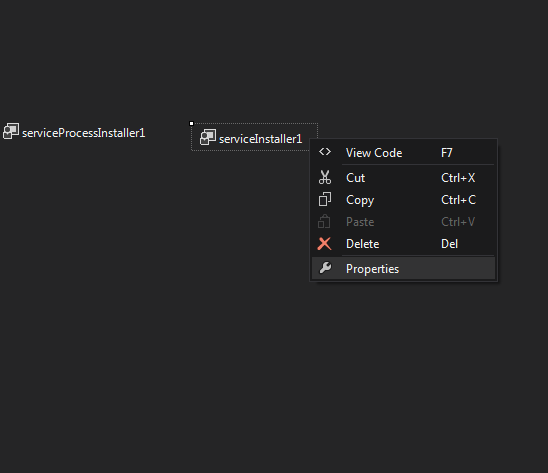
Task: Select the serviceInstaller1 label text
Action: pyautogui.click(x=260, y=139)
